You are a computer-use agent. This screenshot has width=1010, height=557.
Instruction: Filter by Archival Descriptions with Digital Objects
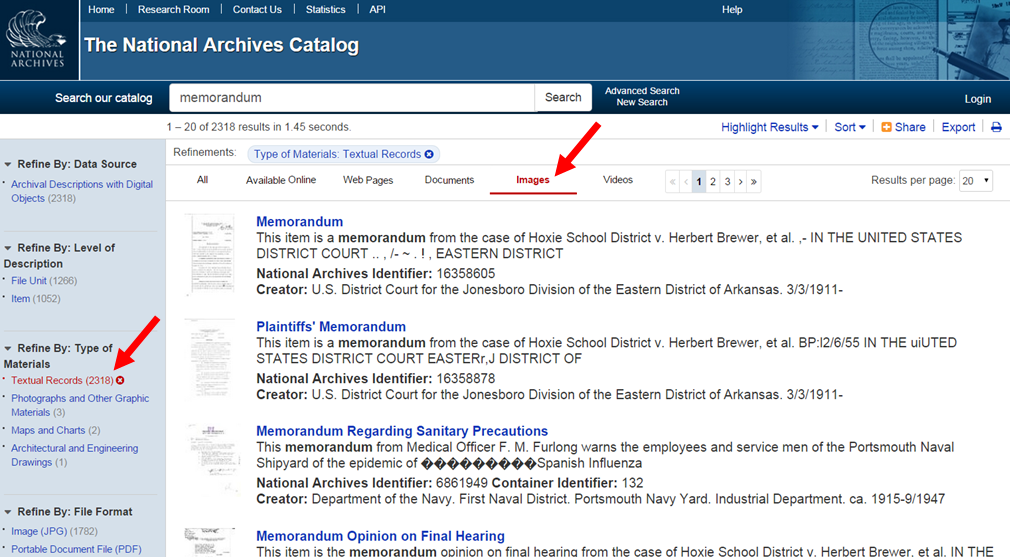(x=82, y=191)
